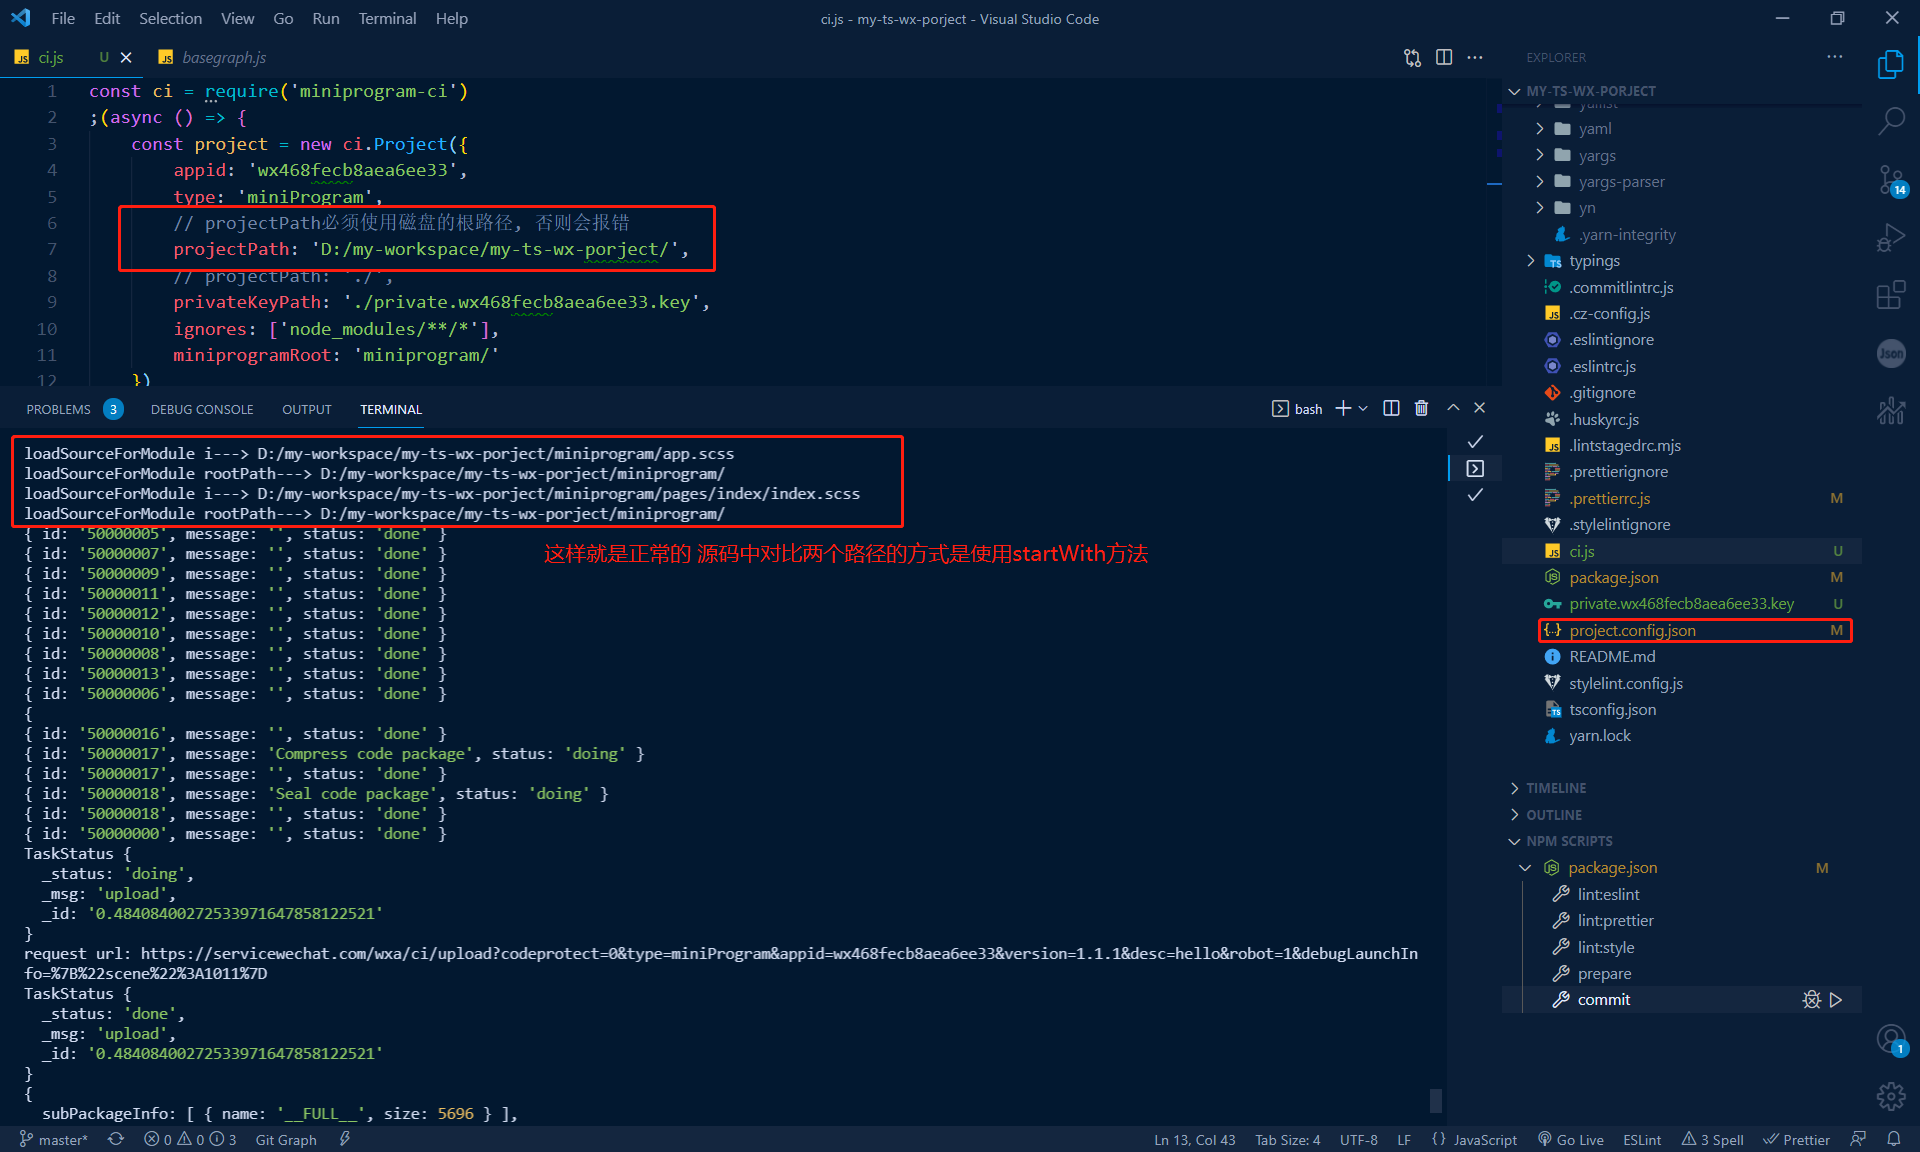
Task: Open the Extensions view icon
Action: click(x=1891, y=295)
